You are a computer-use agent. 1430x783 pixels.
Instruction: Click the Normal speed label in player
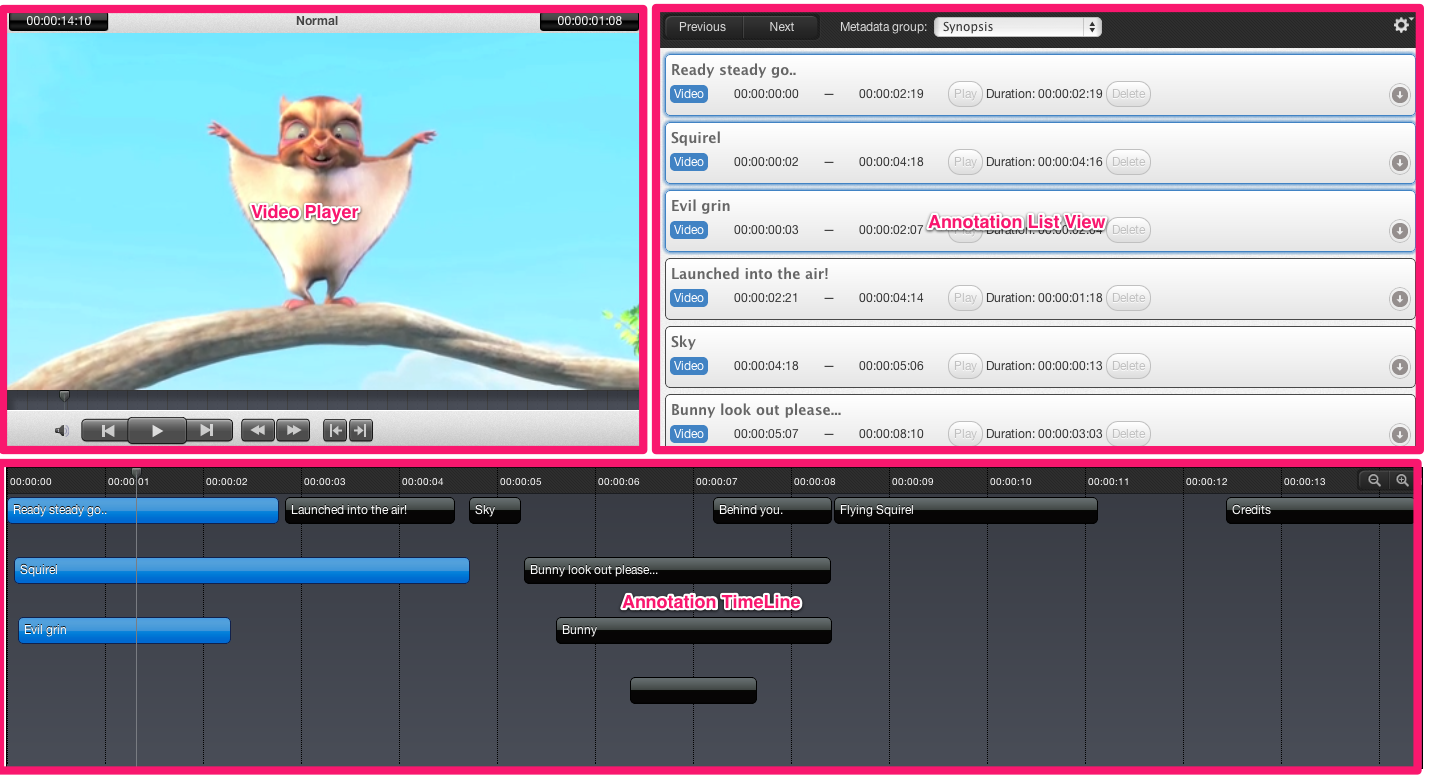click(x=317, y=21)
